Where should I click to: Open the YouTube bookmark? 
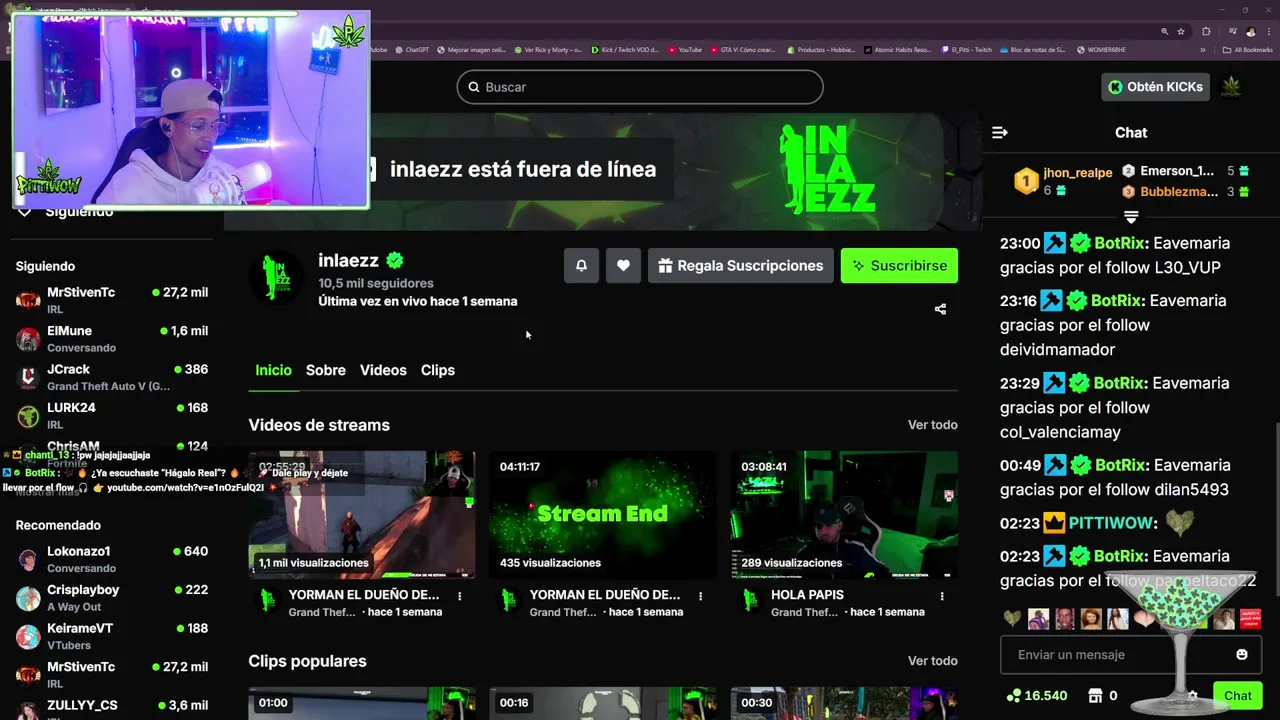click(685, 50)
